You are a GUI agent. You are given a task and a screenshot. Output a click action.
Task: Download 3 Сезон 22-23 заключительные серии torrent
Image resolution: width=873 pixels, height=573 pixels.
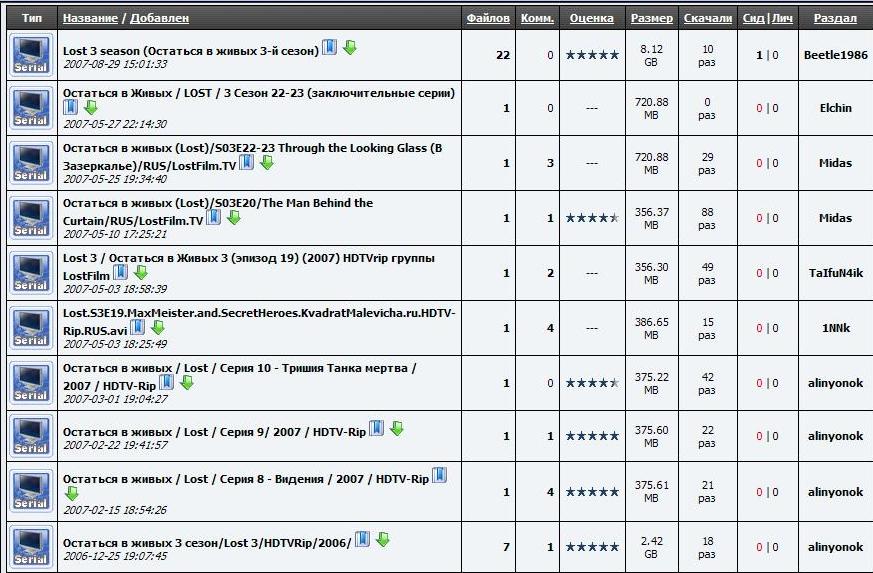point(91,107)
